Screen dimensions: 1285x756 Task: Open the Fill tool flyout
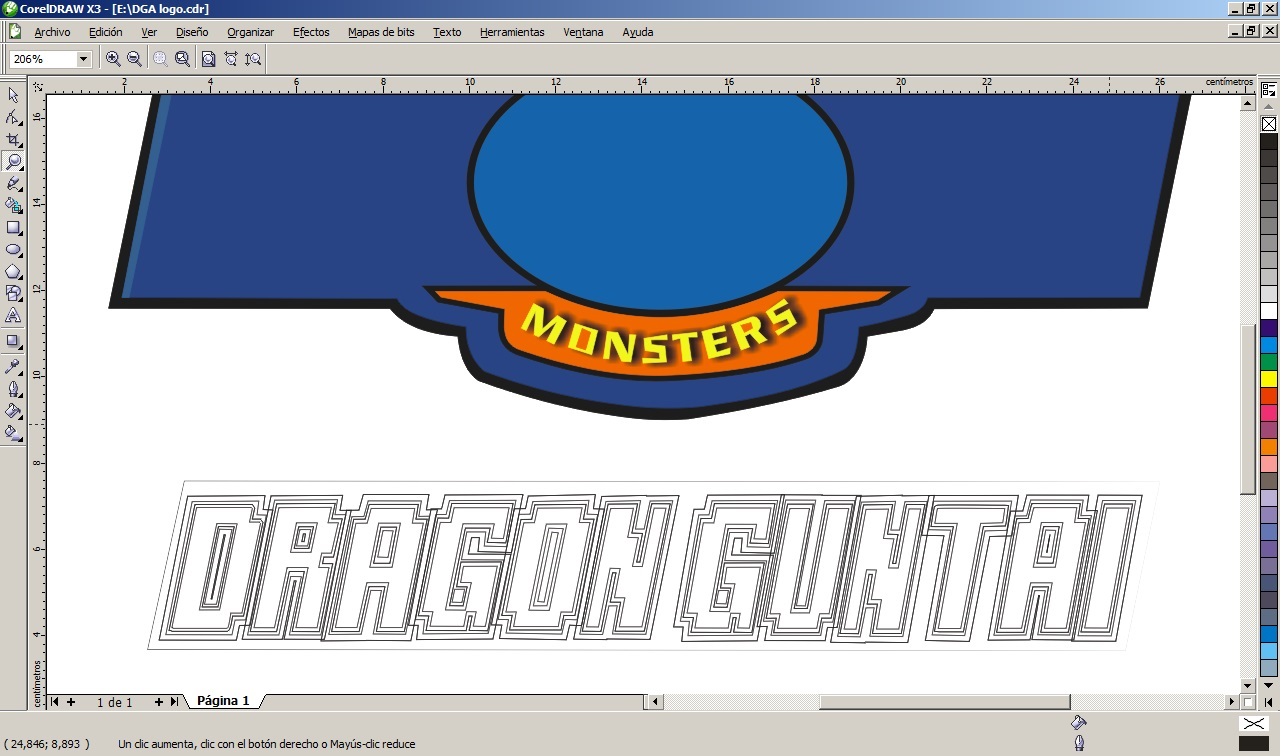13,411
